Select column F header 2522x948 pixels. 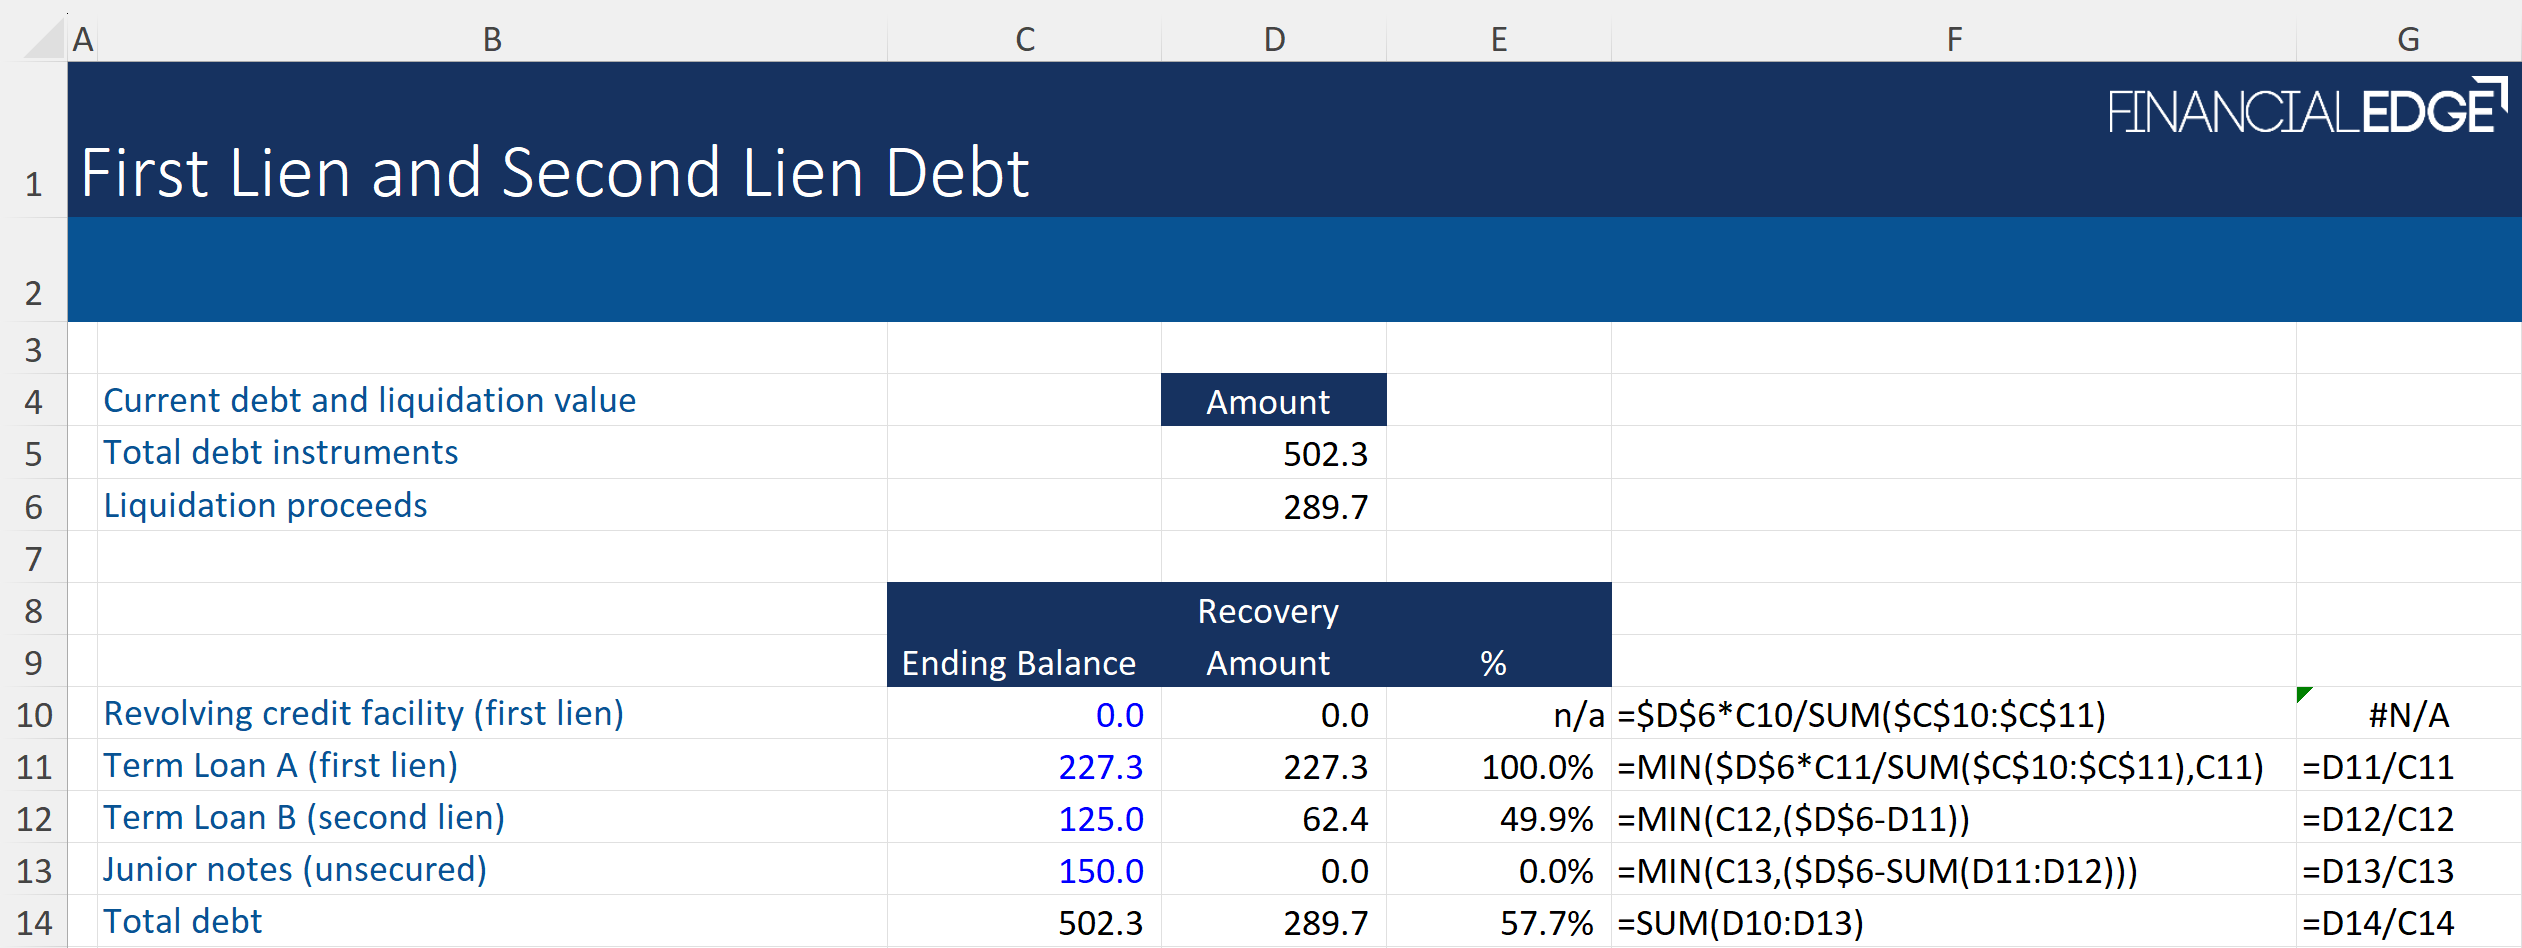tap(1953, 40)
